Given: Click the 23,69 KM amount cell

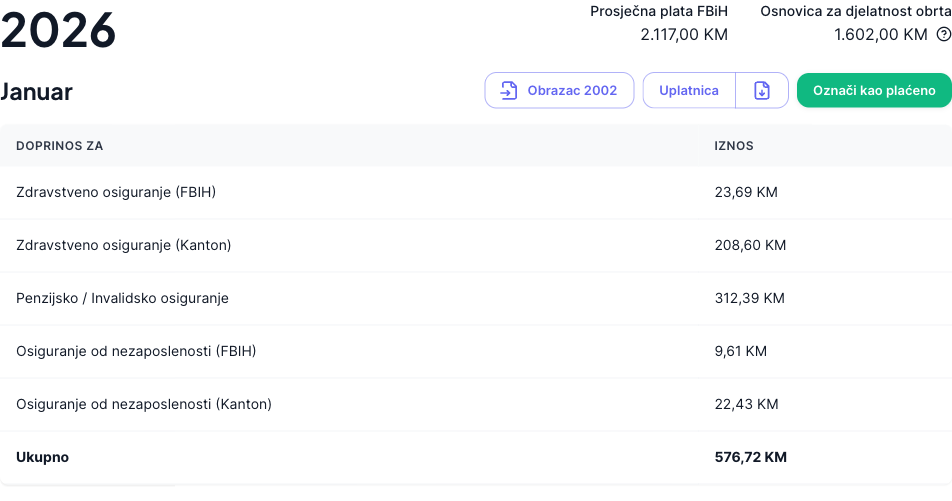Looking at the screenshot, I should 745,192.
